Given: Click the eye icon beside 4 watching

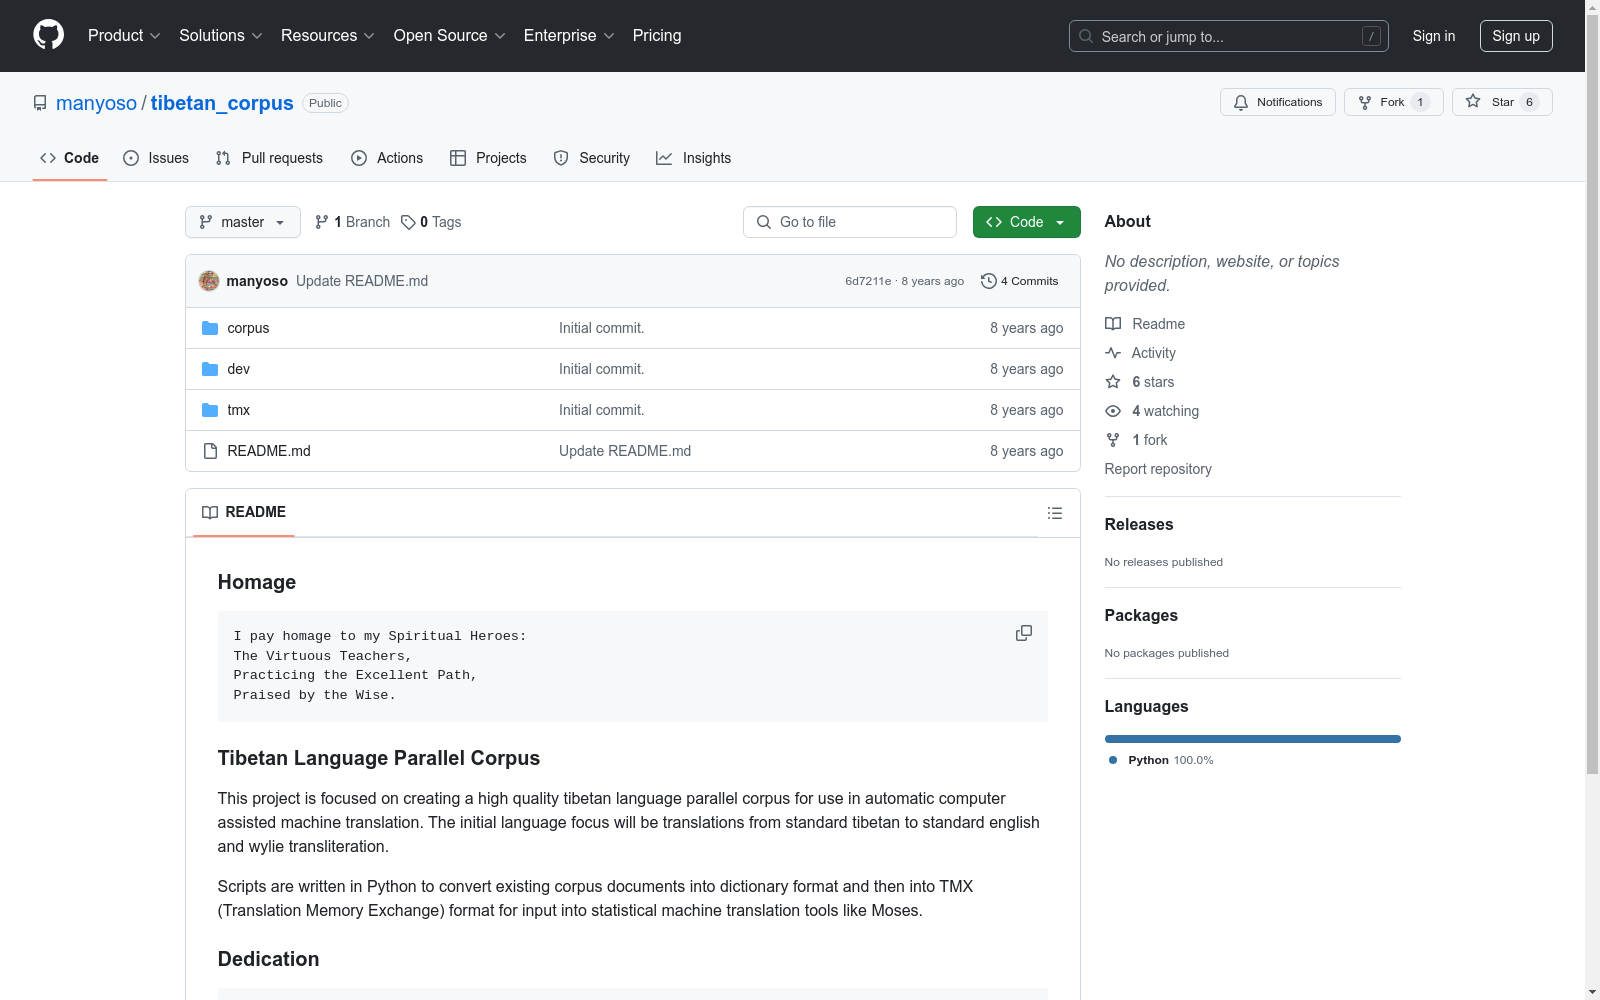Looking at the screenshot, I should tap(1113, 411).
